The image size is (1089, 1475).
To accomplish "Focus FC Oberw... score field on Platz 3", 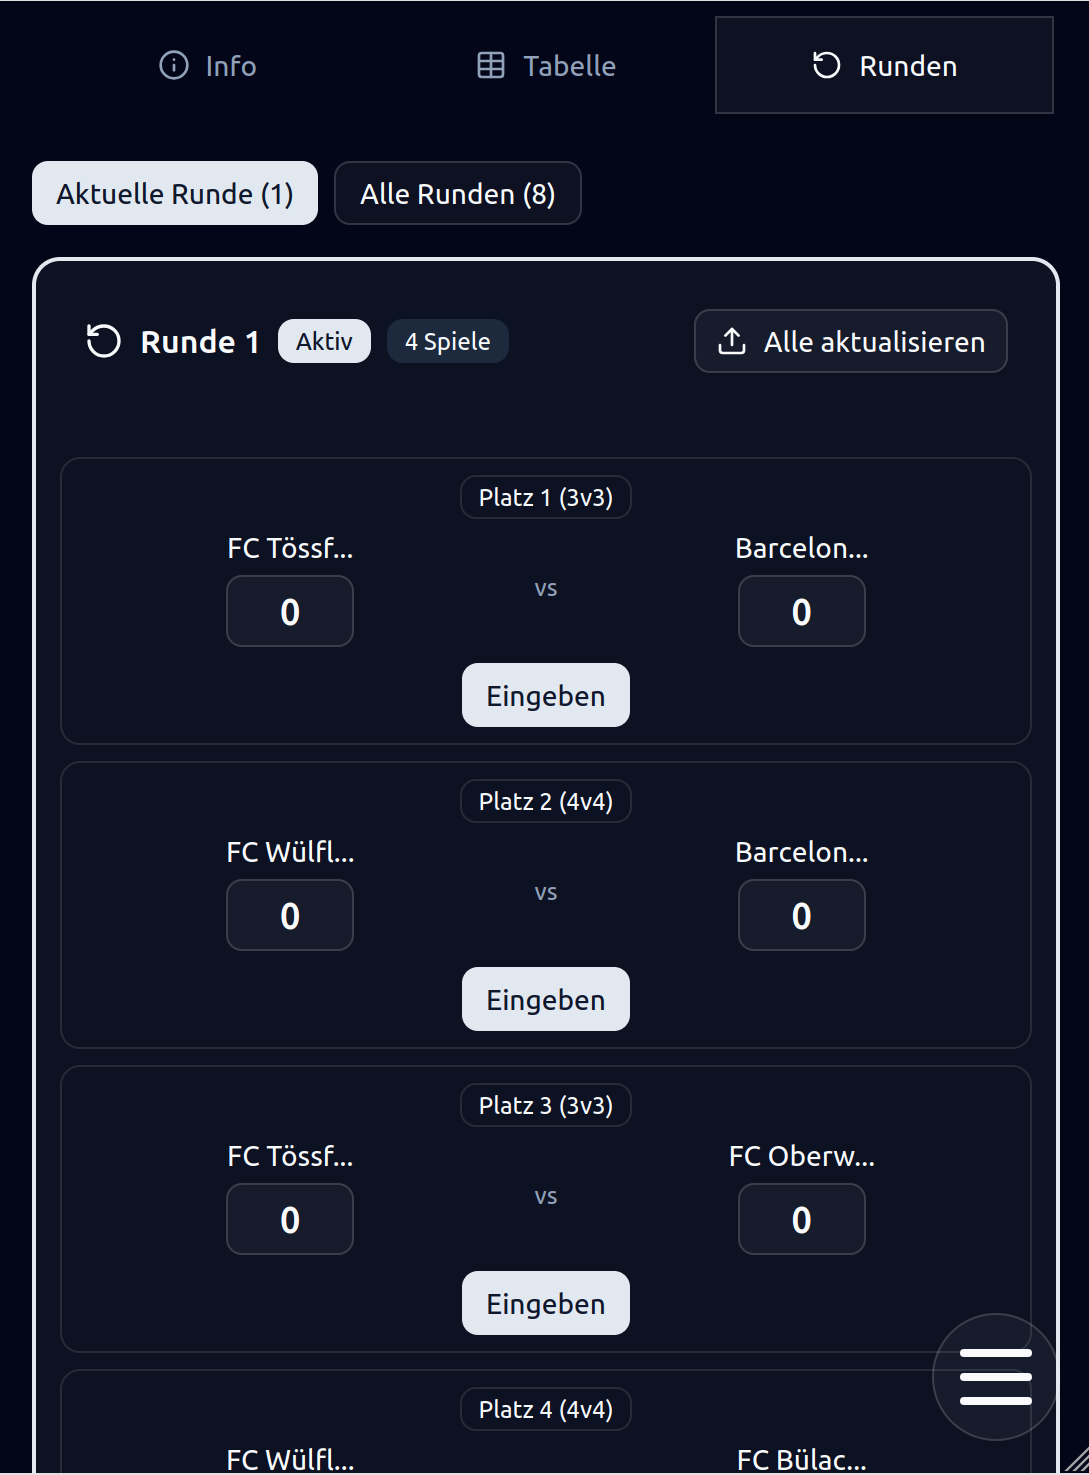I will point(802,1220).
